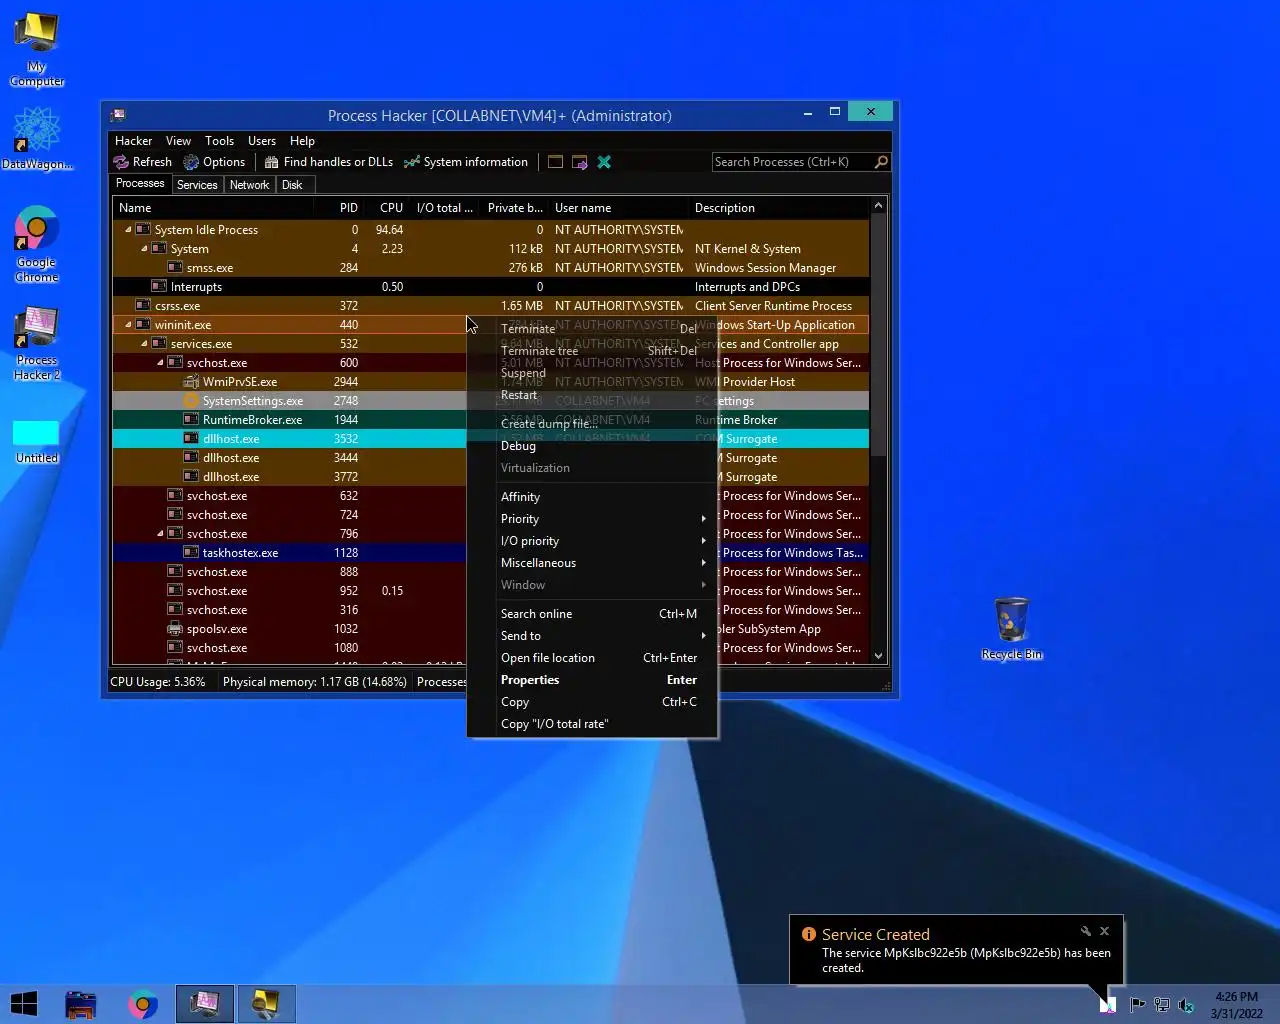1280x1024 pixels.
Task: Collapse svchost.exe PID 600 node
Action: 160,363
